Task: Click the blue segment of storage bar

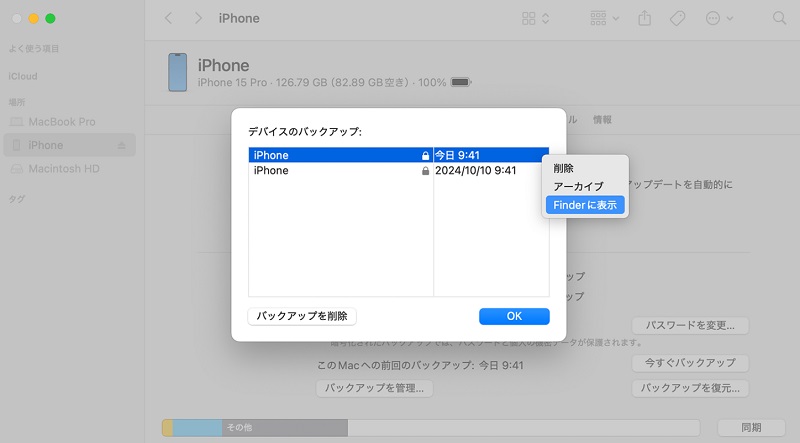Action: (x=197, y=428)
